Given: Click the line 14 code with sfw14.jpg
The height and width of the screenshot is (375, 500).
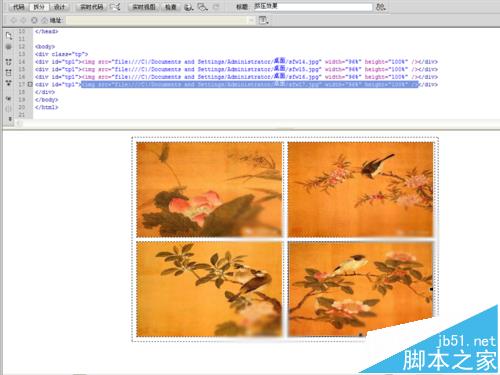Looking at the screenshot, I should (236, 62).
